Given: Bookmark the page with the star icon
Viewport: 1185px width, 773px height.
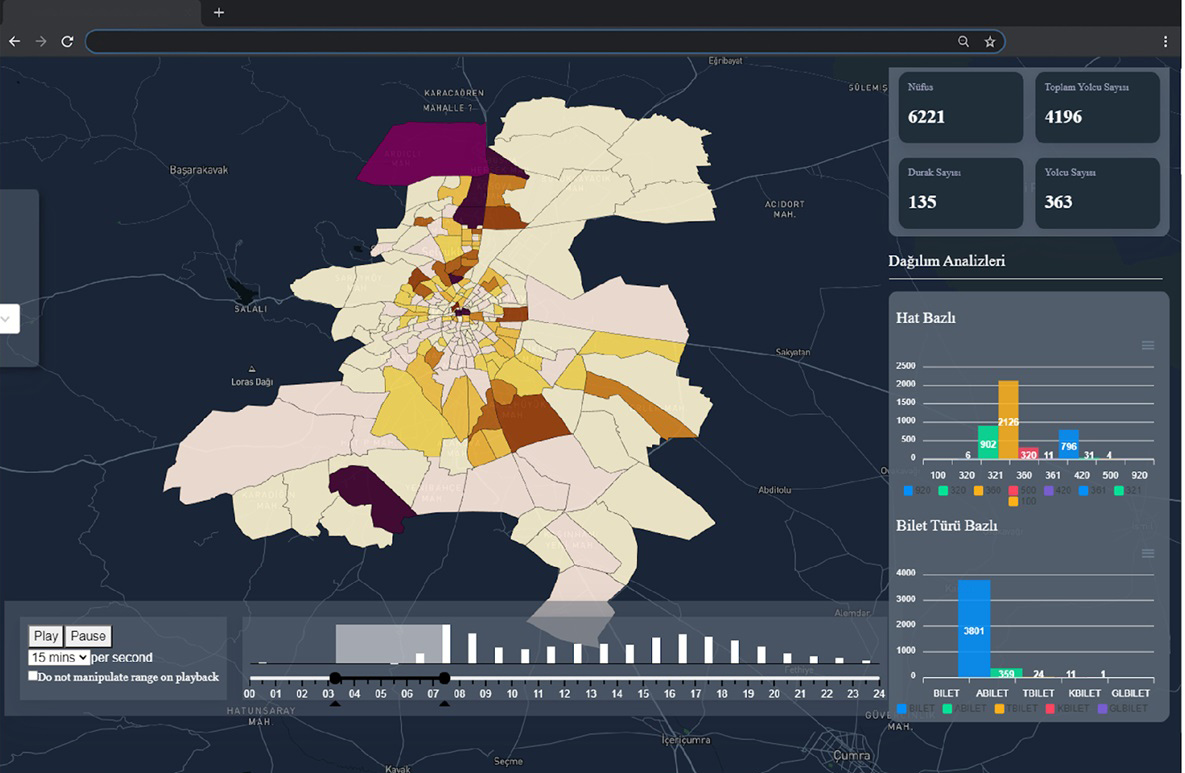Looking at the screenshot, I should (x=989, y=42).
